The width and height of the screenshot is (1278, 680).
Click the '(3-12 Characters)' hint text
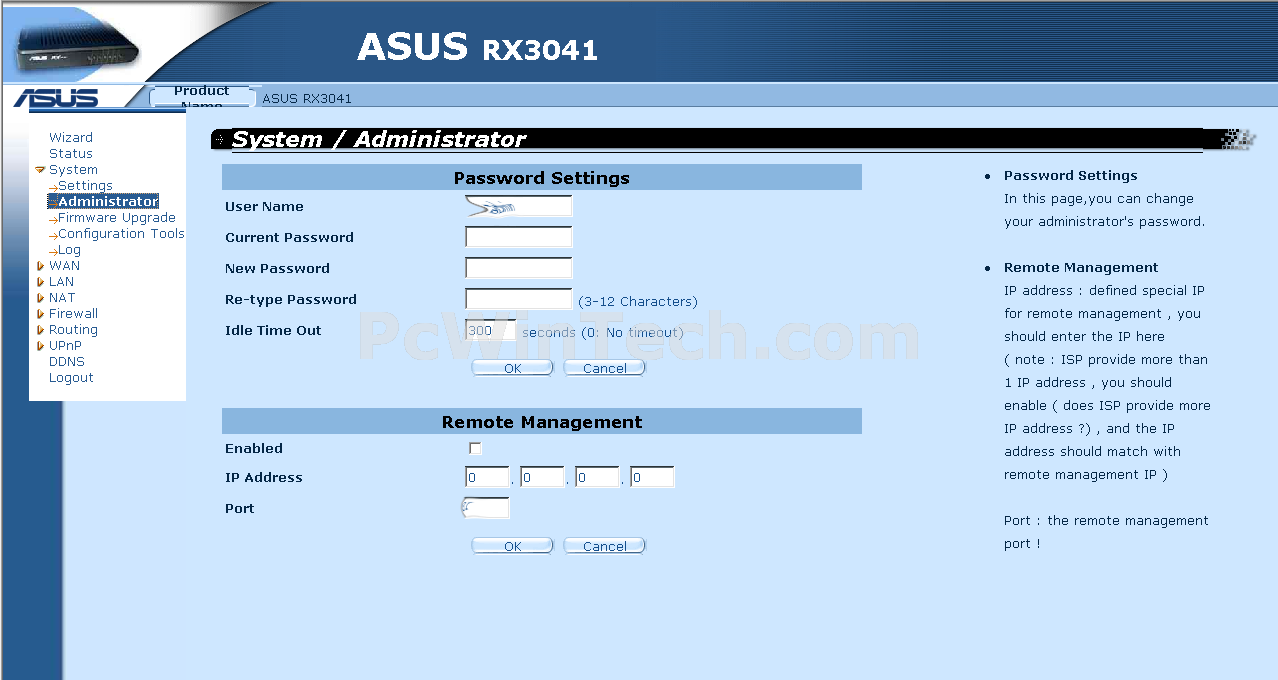[x=638, y=301]
